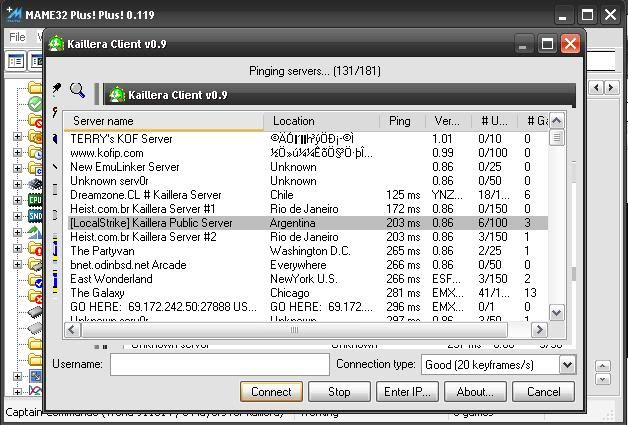Sort by Server name column header
This screenshot has height=425, width=628.
click(163, 121)
